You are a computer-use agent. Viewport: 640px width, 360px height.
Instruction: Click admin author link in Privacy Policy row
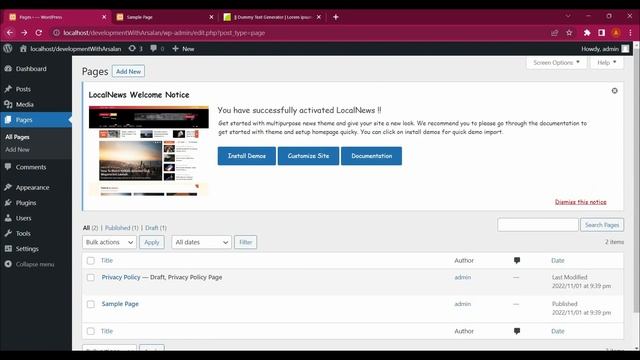pos(462,277)
